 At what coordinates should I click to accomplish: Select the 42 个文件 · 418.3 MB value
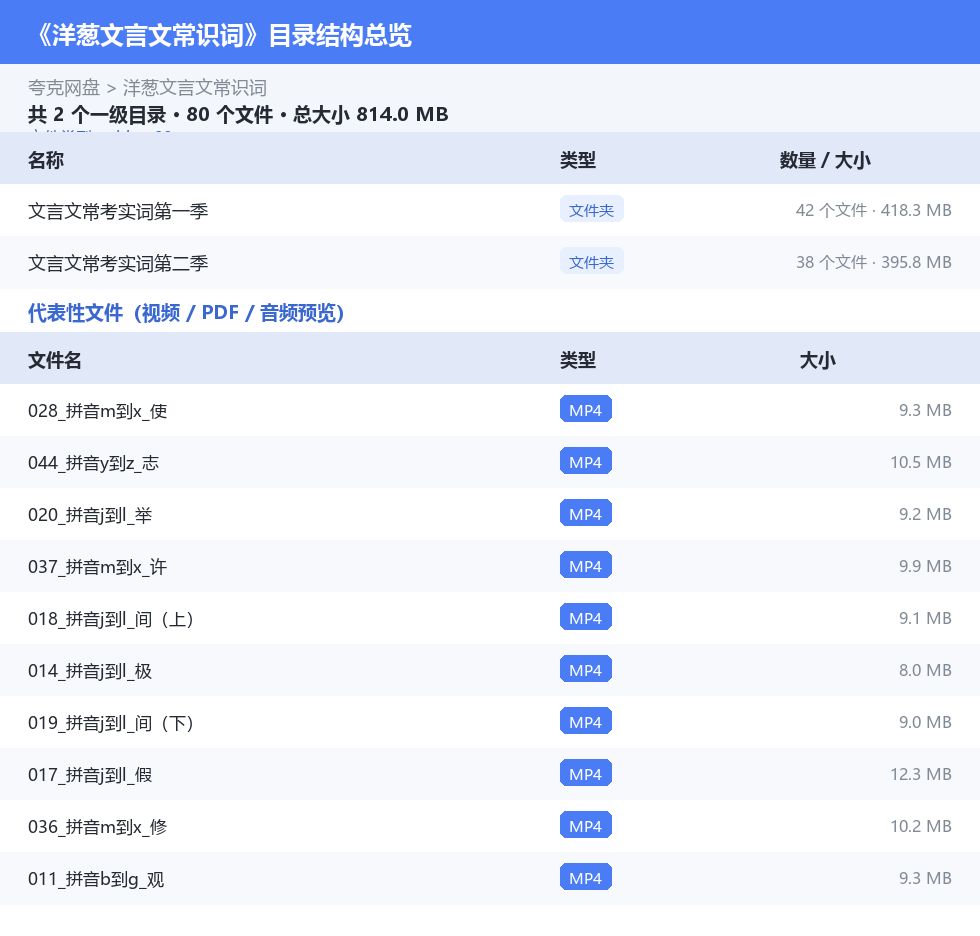873,211
